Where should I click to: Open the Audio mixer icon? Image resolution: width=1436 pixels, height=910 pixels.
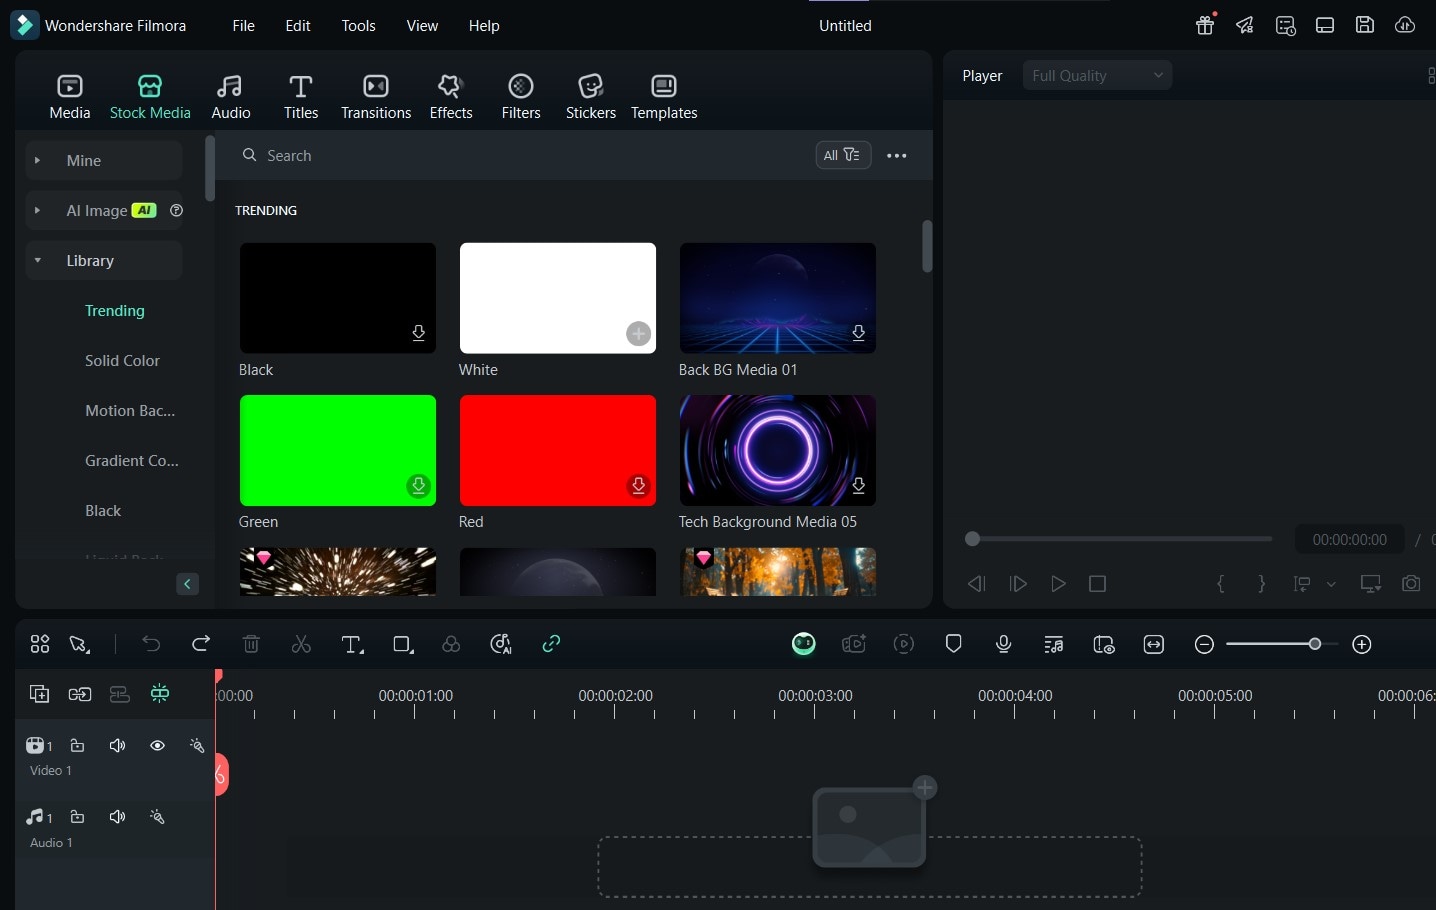[x=1054, y=645]
